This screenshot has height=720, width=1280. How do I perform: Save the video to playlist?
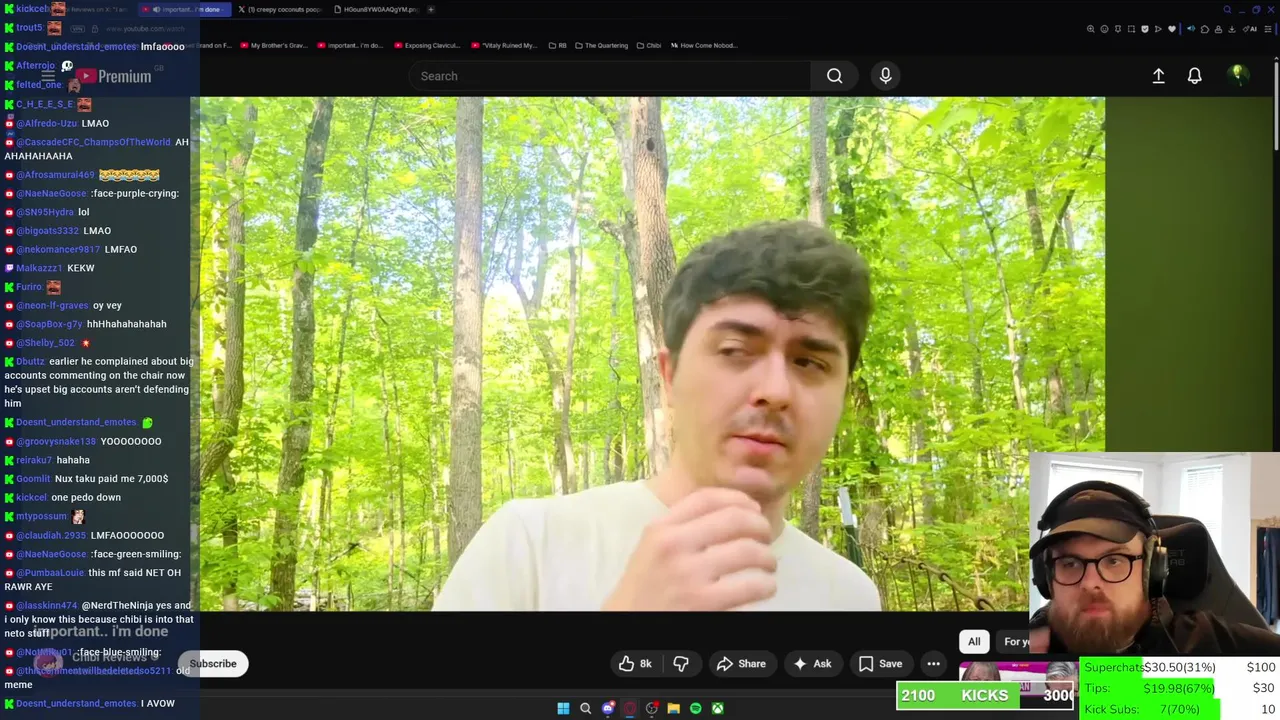(x=880, y=663)
